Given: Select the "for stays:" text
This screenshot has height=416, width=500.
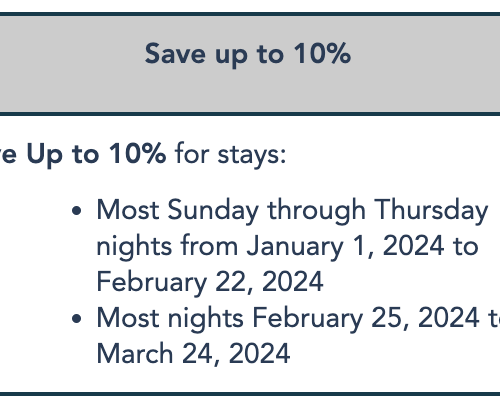Looking at the screenshot, I should [x=230, y=154].
